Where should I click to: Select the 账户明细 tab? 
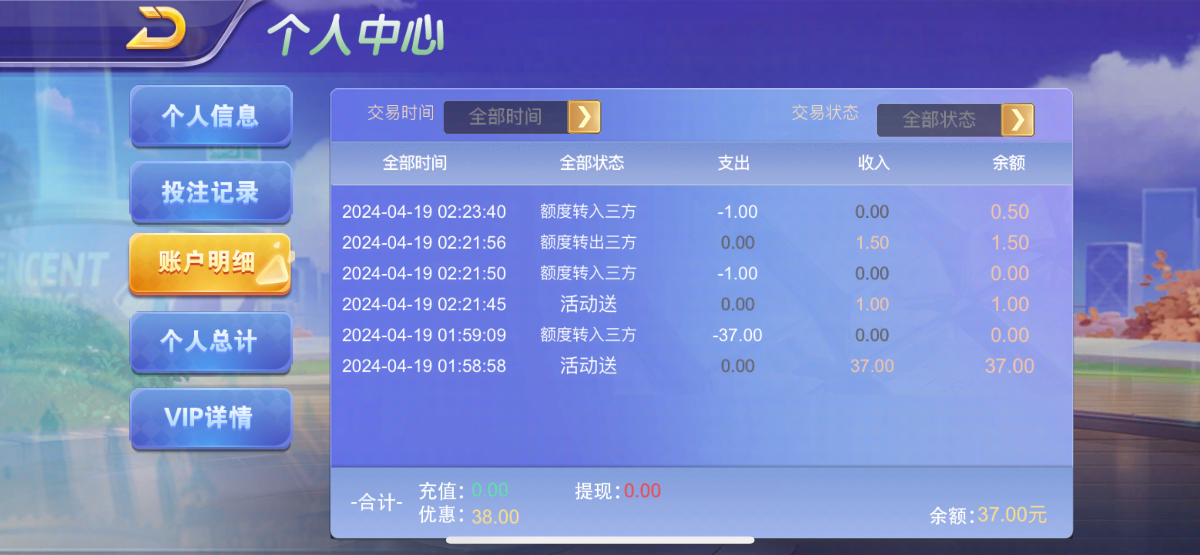[x=208, y=264]
